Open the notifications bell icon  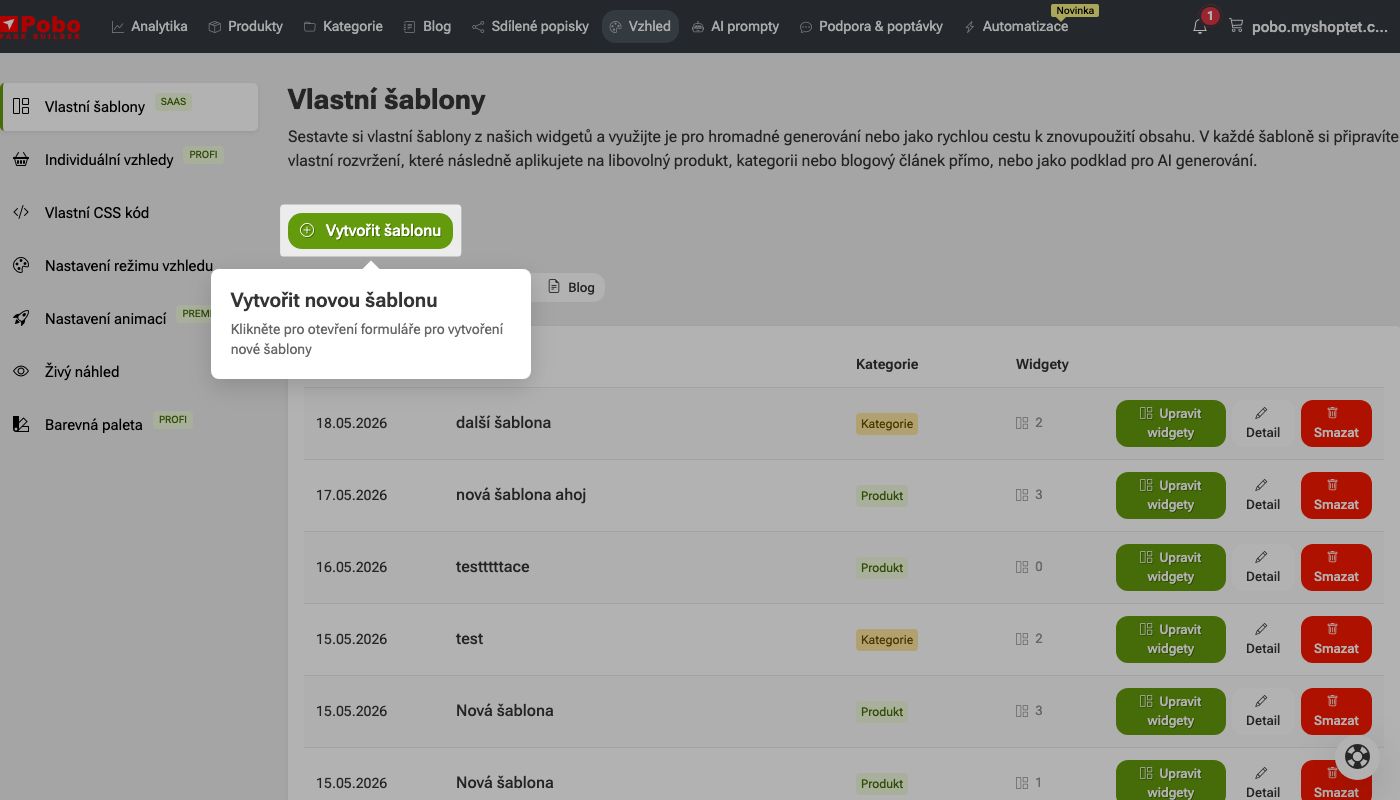point(1200,27)
